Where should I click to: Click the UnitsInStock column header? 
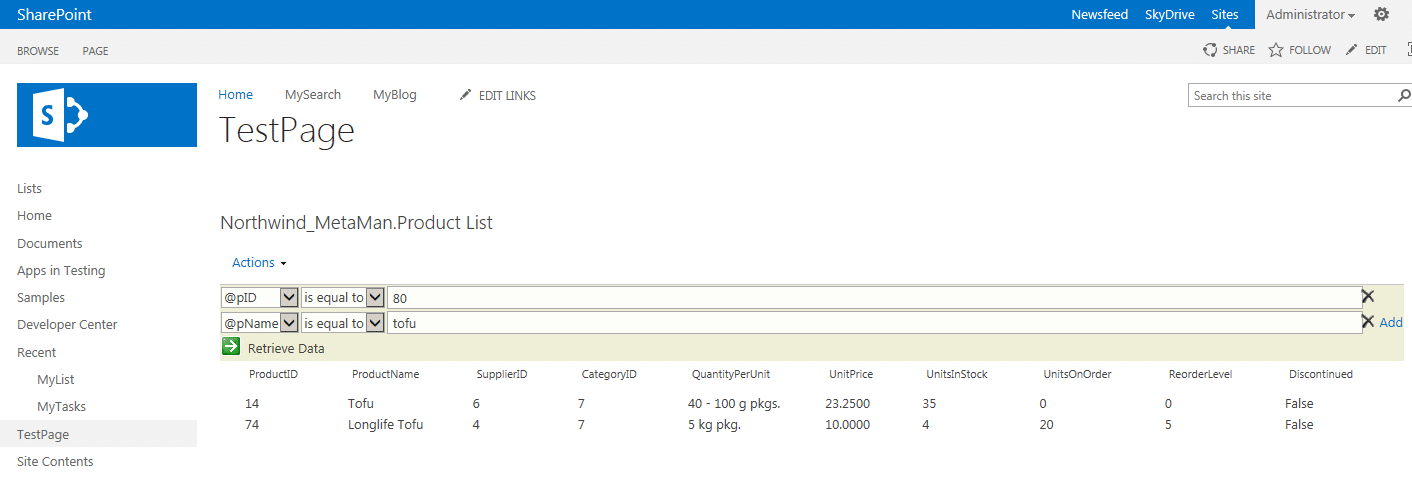957,374
